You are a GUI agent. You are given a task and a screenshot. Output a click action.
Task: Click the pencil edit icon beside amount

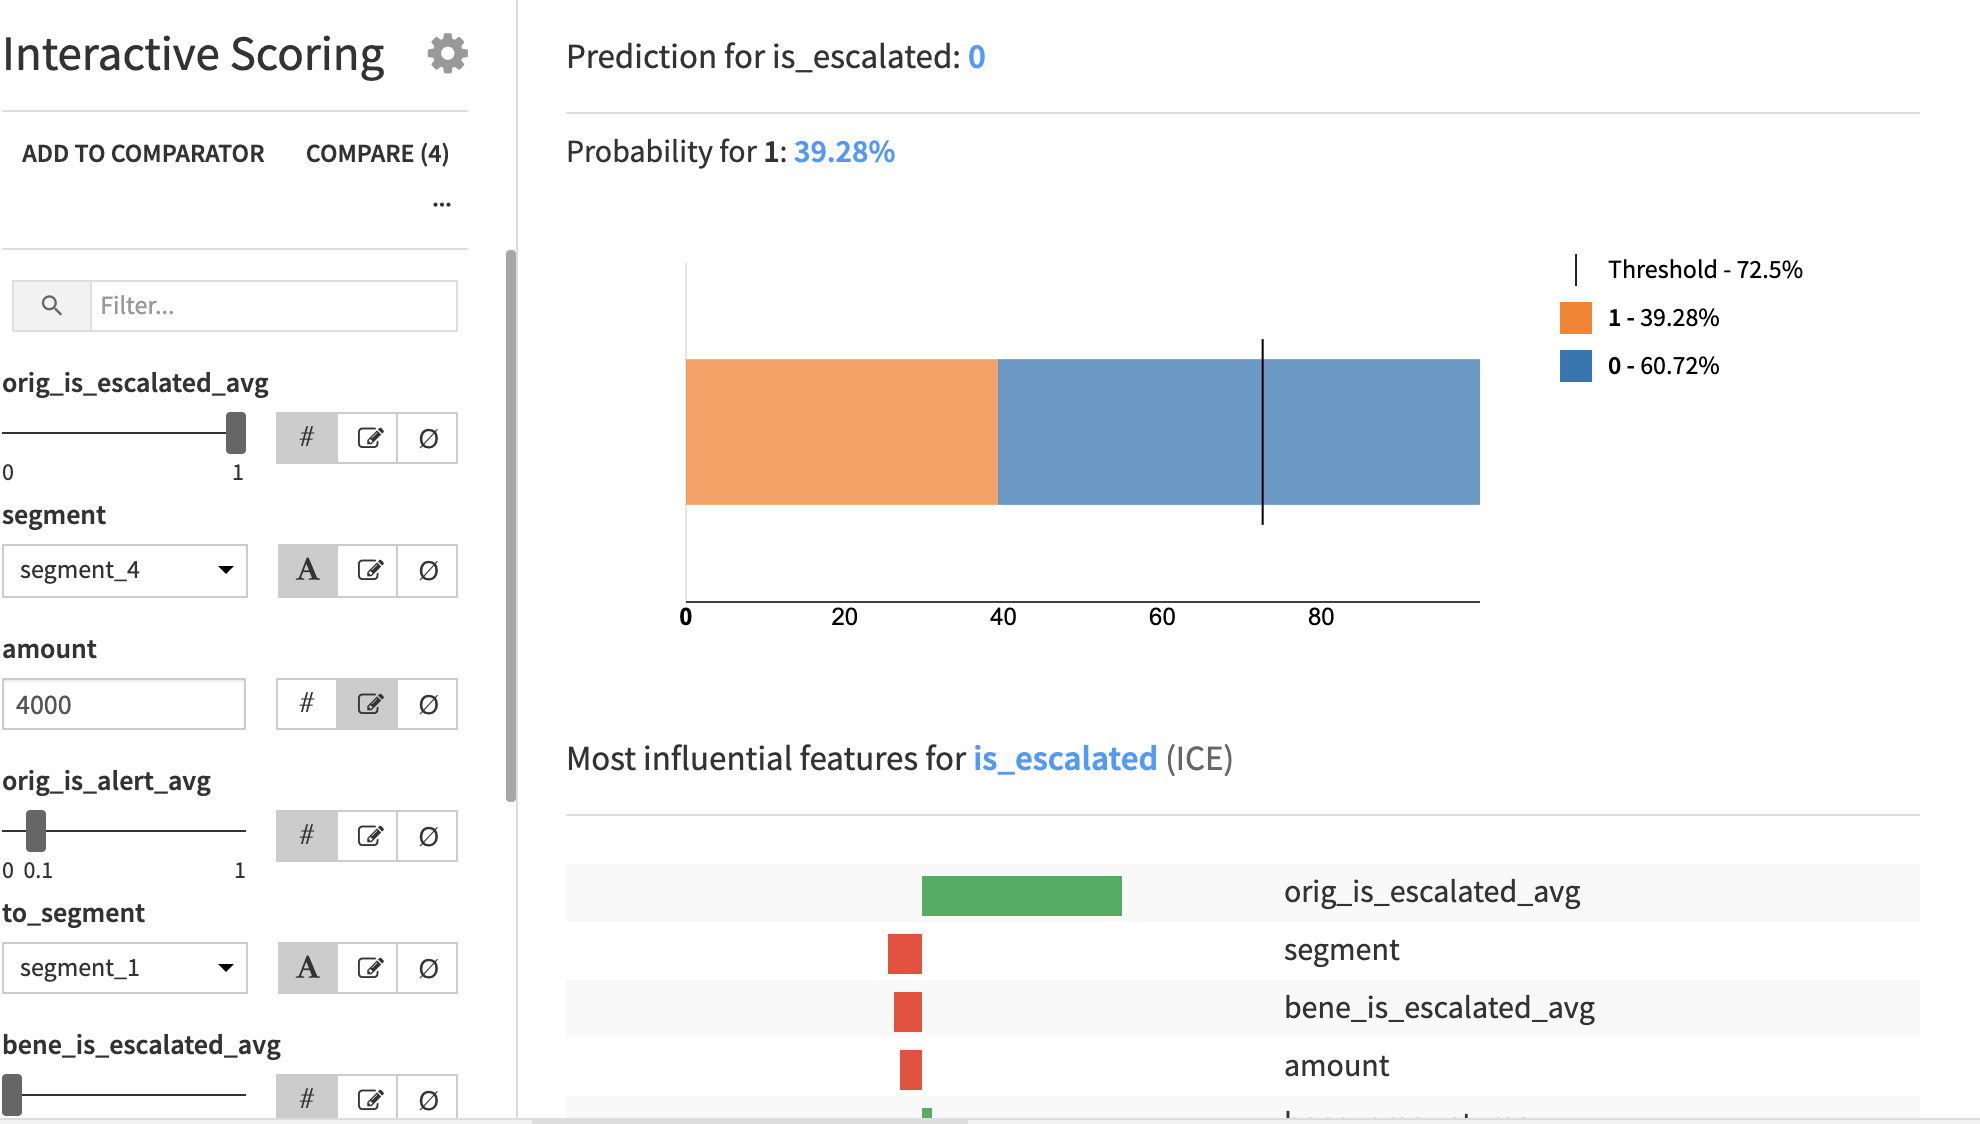pos(367,704)
